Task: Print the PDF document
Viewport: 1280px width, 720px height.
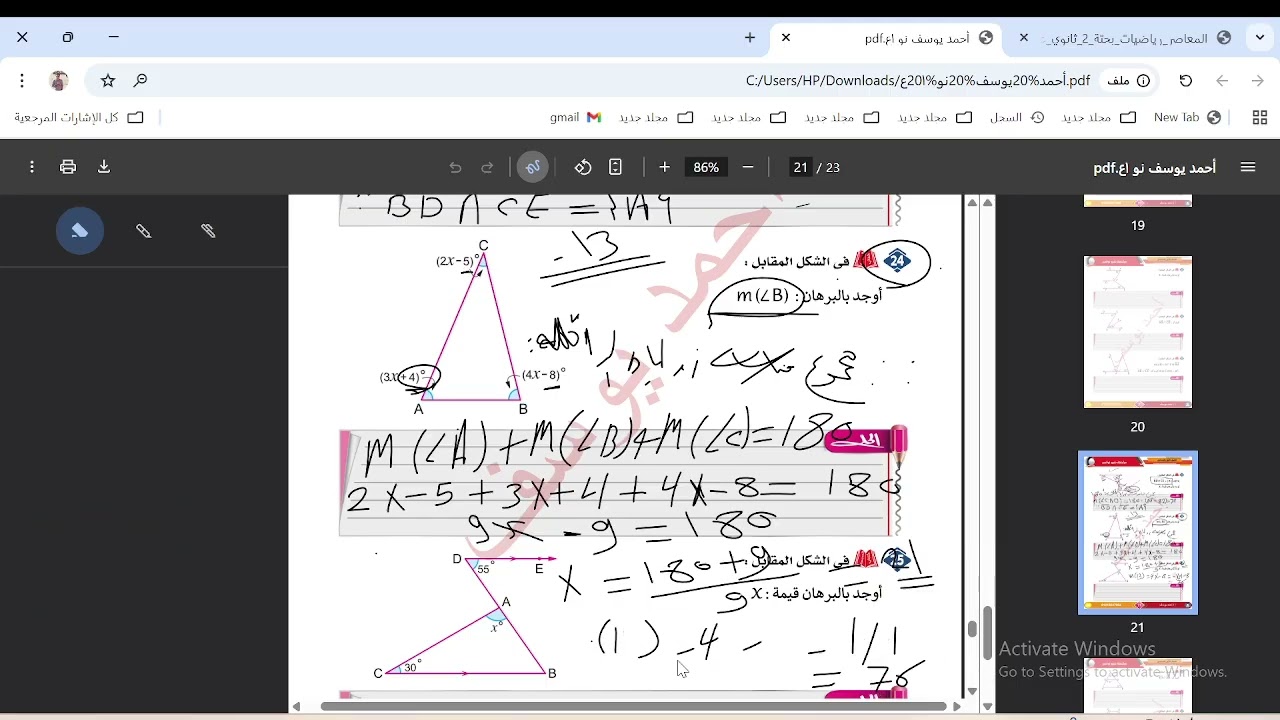Action: (x=68, y=167)
